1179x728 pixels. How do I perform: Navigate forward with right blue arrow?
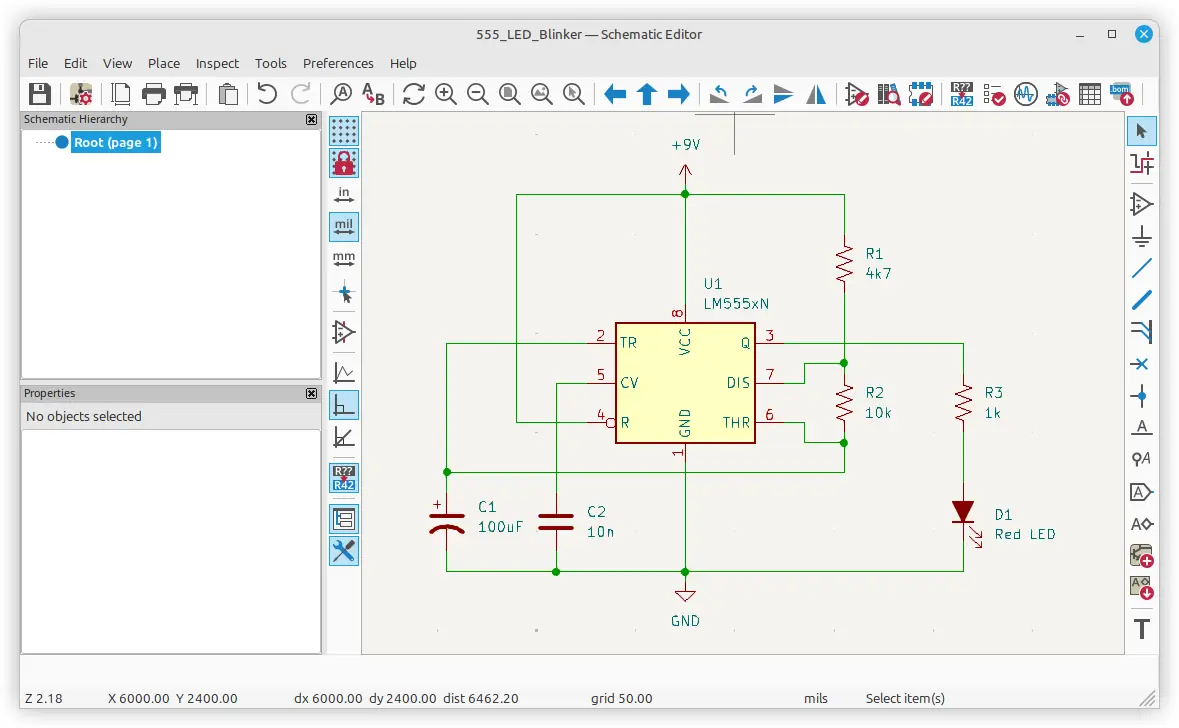[x=679, y=94]
